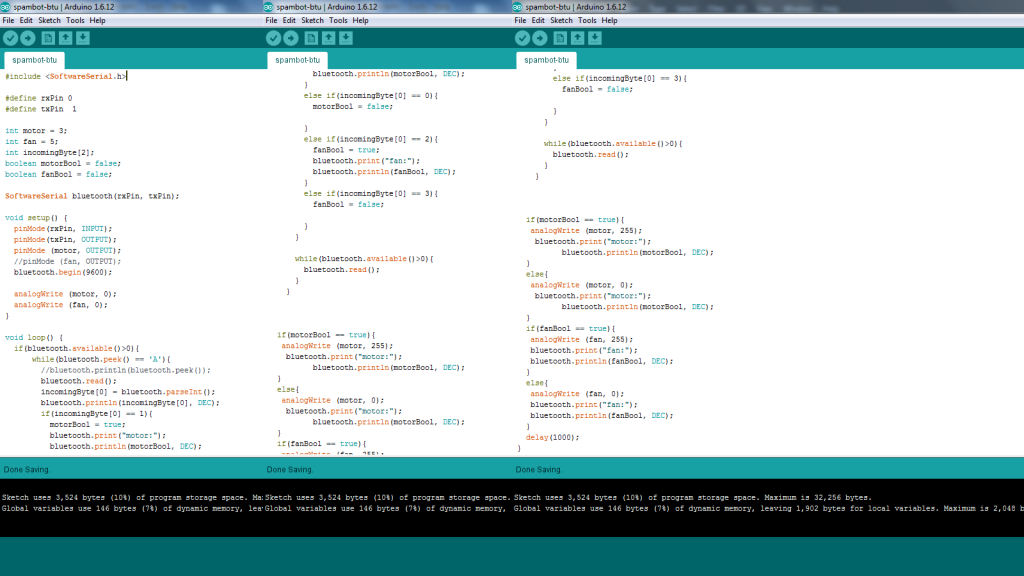The height and width of the screenshot is (576, 1024).
Task: Open a sketch from right Arduino window
Action: tap(577, 38)
